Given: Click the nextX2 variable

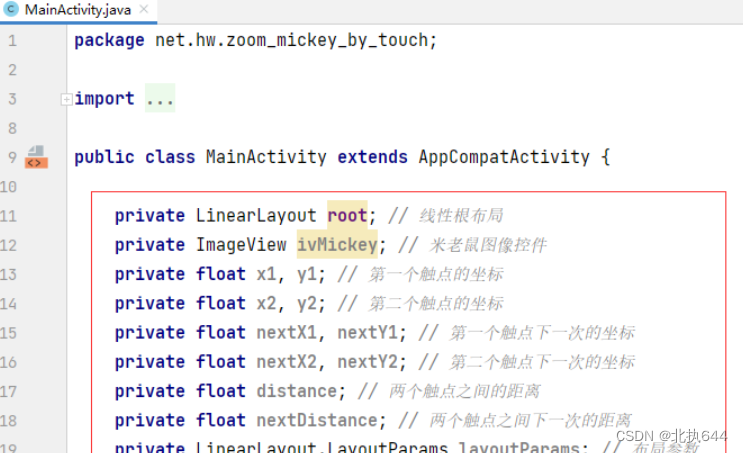Looking at the screenshot, I should [x=286, y=362].
